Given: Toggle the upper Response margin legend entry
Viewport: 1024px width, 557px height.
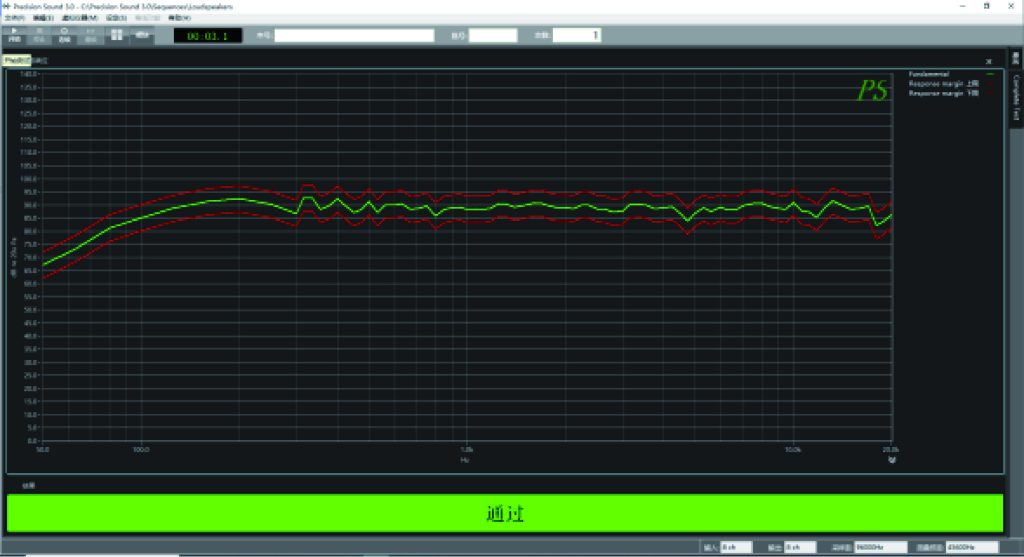Looking at the screenshot, I should click(951, 84).
